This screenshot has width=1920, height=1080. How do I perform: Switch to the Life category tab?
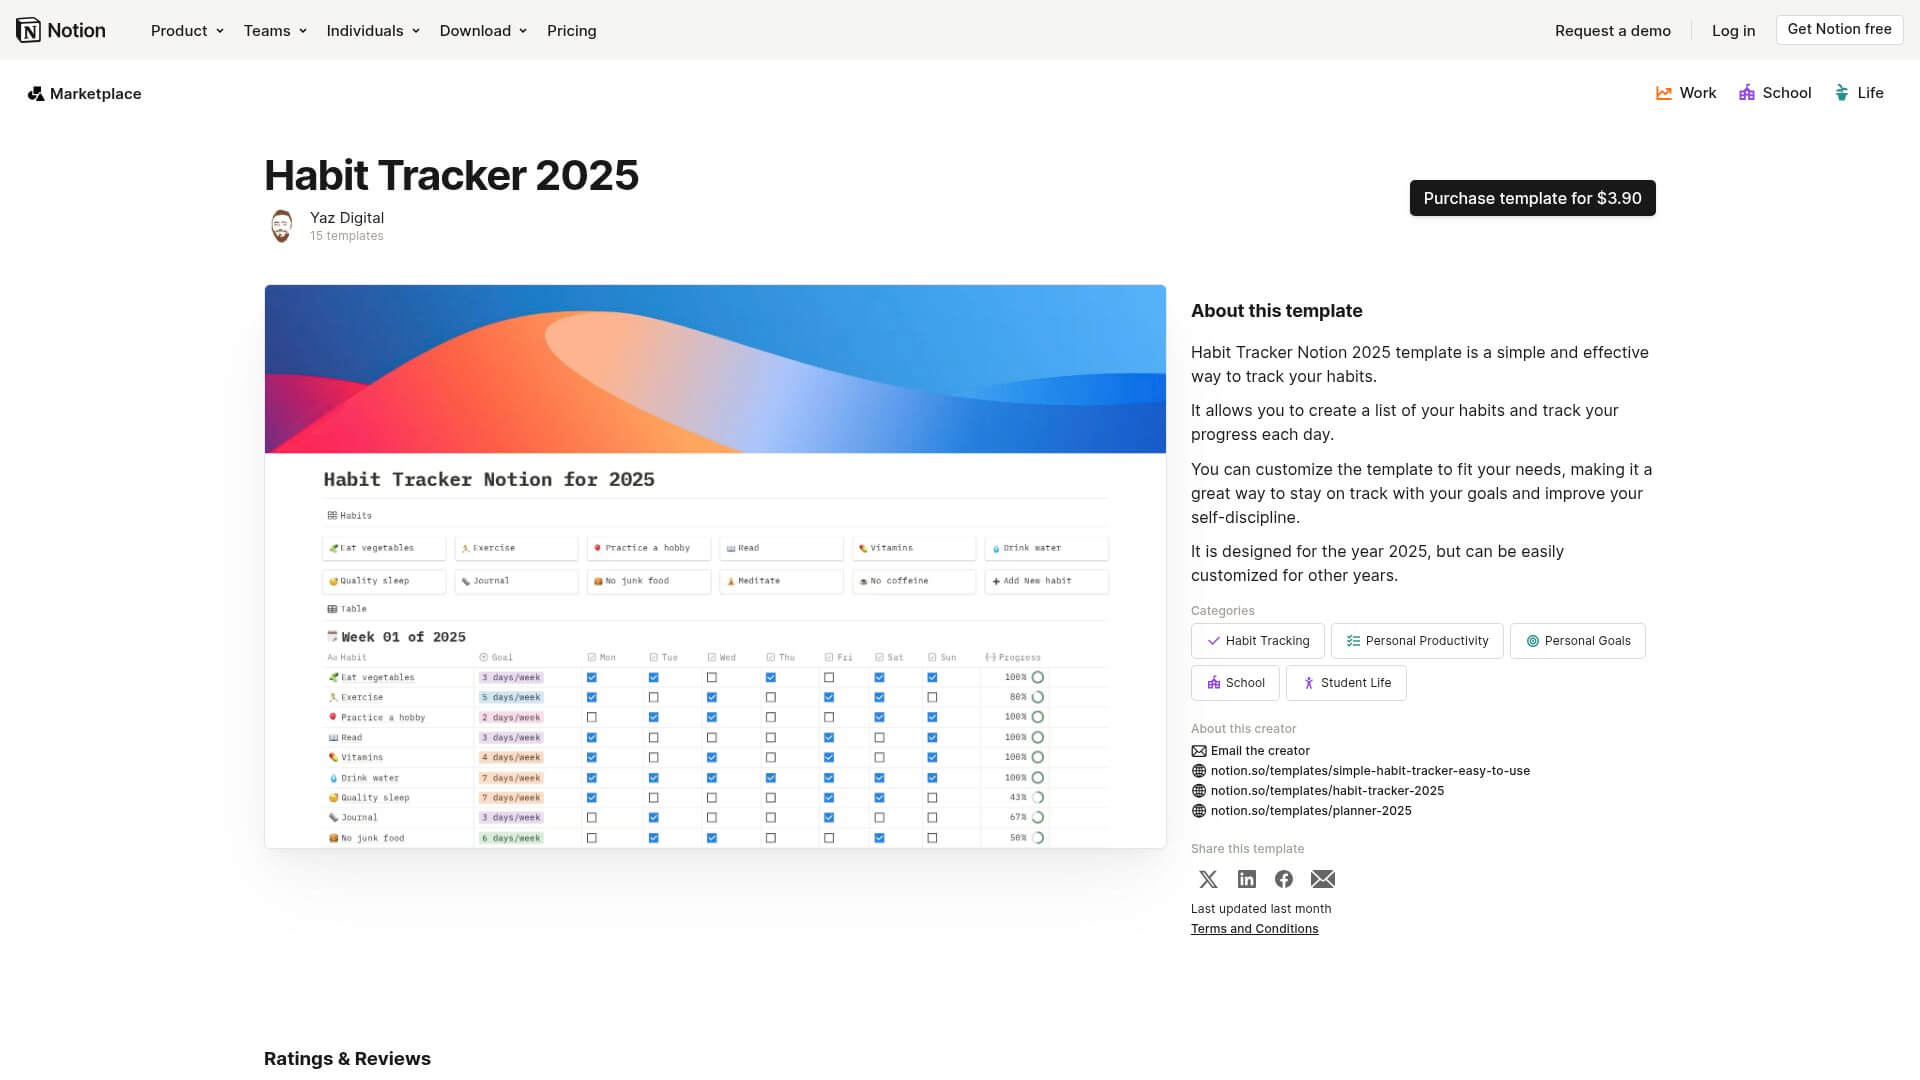tap(1859, 93)
